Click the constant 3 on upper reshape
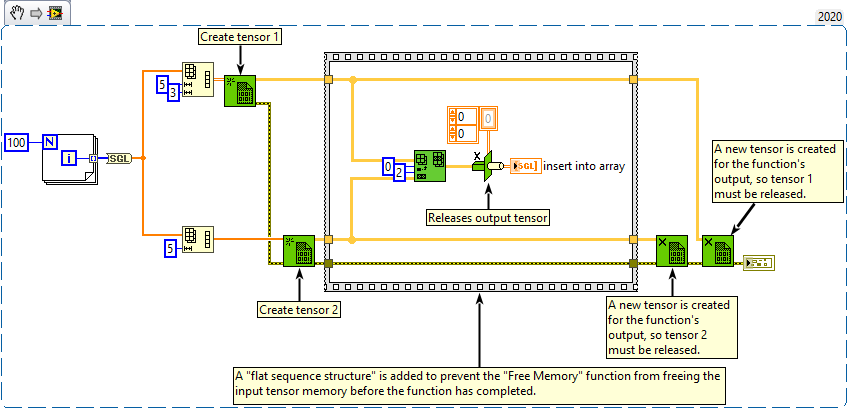The width and height of the screenshot is (848, 409). point(173,93)
